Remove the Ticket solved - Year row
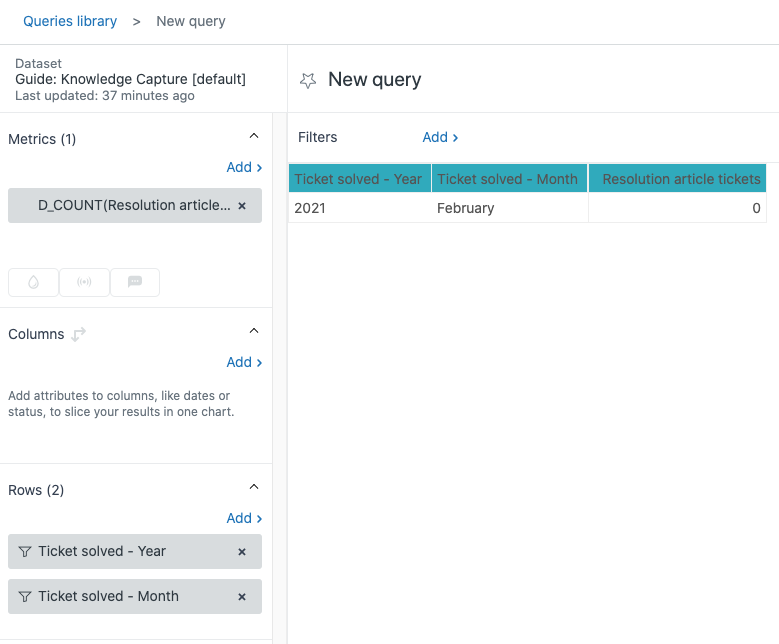The width and height of the screenshot is (779, 644). (x=242, y=552)
